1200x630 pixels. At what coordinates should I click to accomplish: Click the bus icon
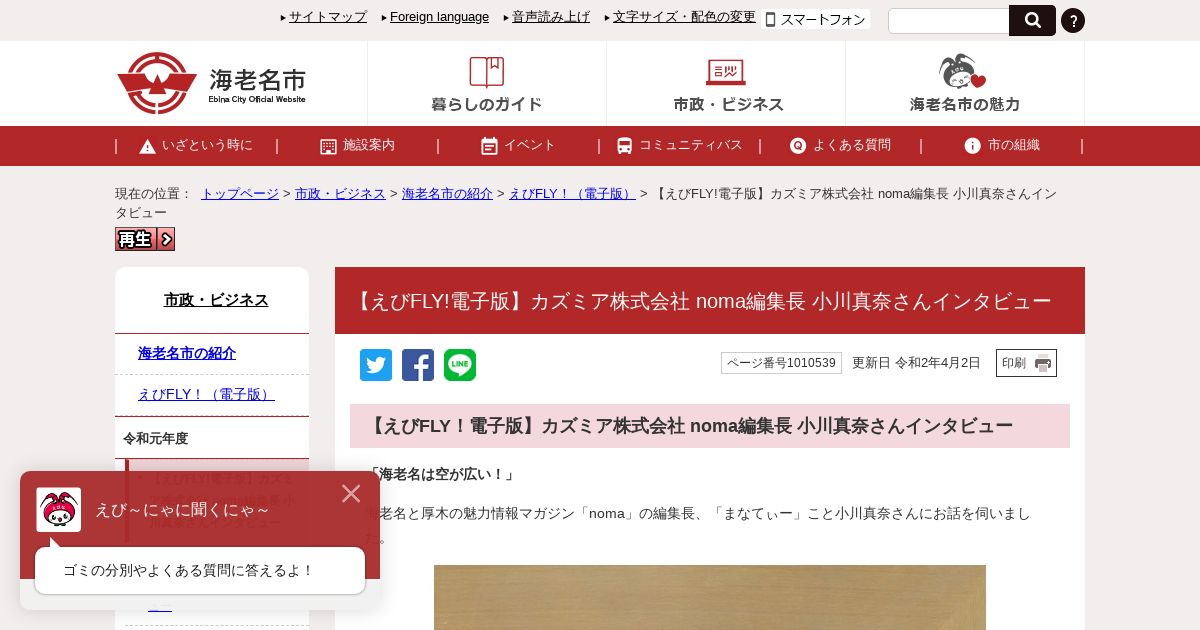(x=624, y=146)
